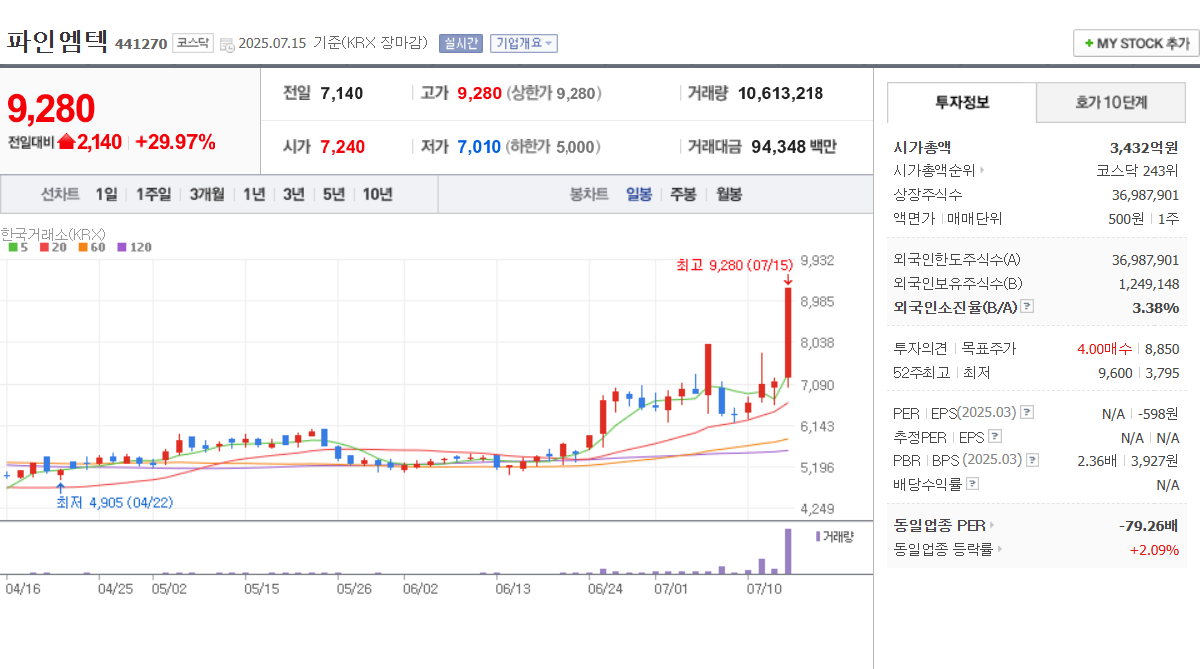Click the help icon next to 배당수익률
Screen dimensions: 1201x669
point(973,484)
